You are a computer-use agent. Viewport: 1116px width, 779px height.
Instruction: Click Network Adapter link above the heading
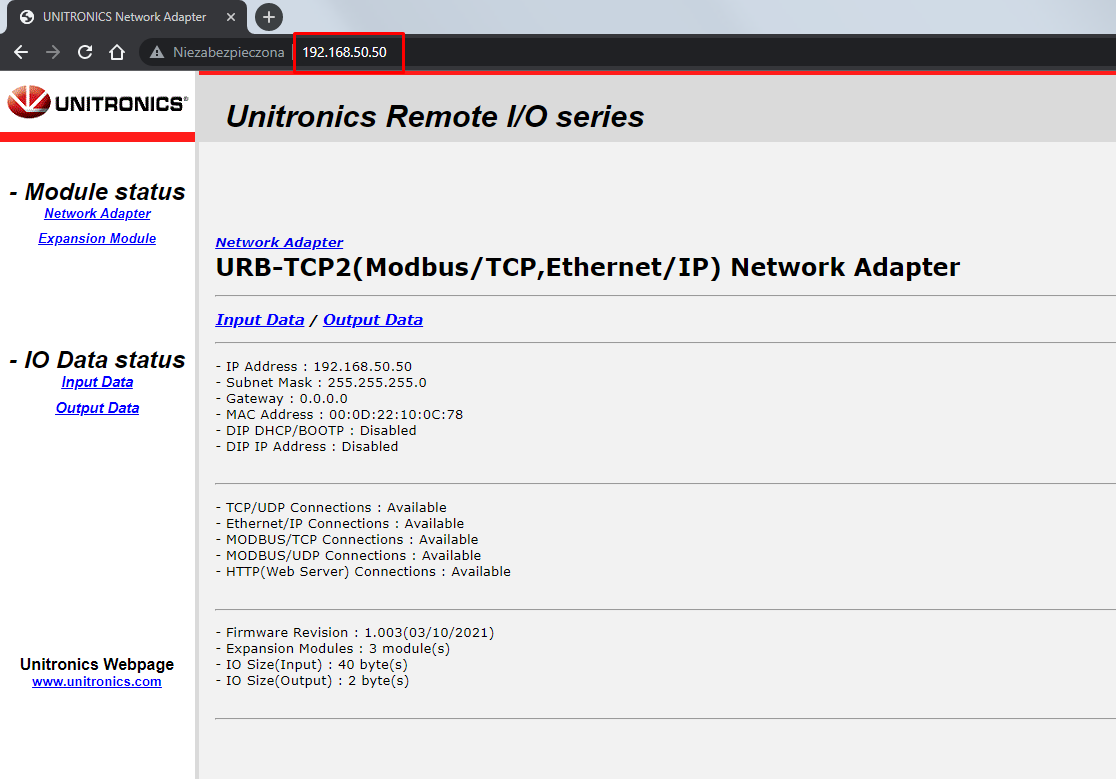(279, 243)
